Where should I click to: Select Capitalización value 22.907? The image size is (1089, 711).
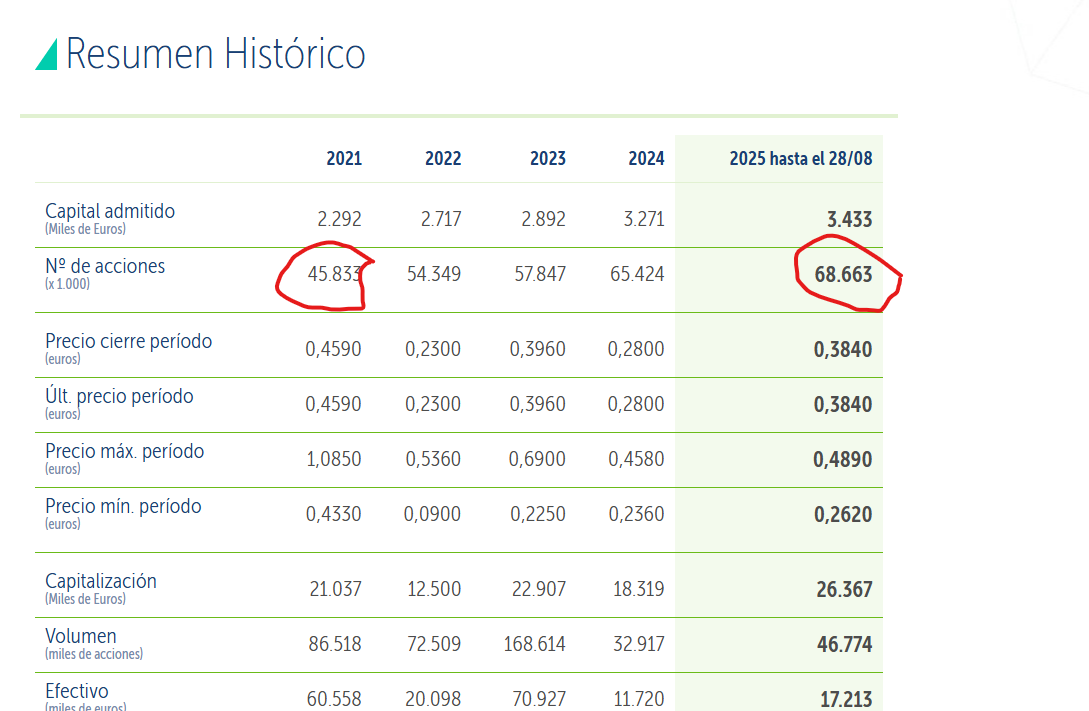(x=539, y=588)
